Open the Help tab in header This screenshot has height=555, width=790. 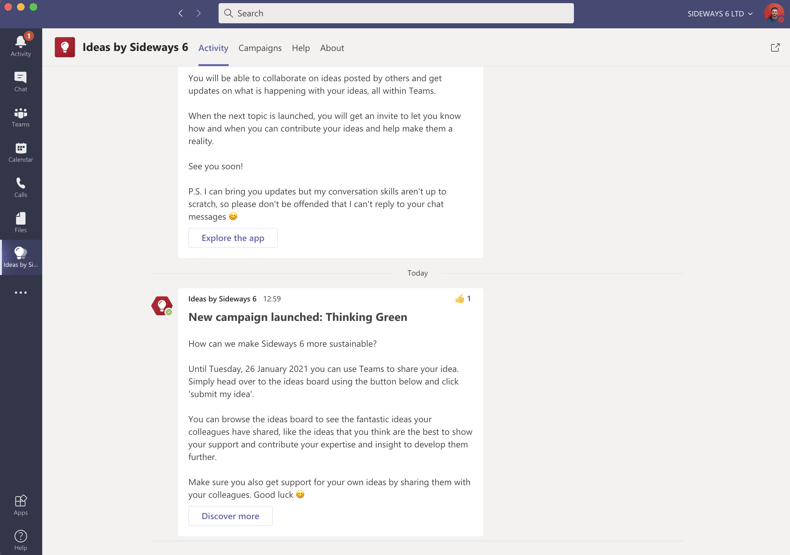pyautogui.click(x=301, y=48)
